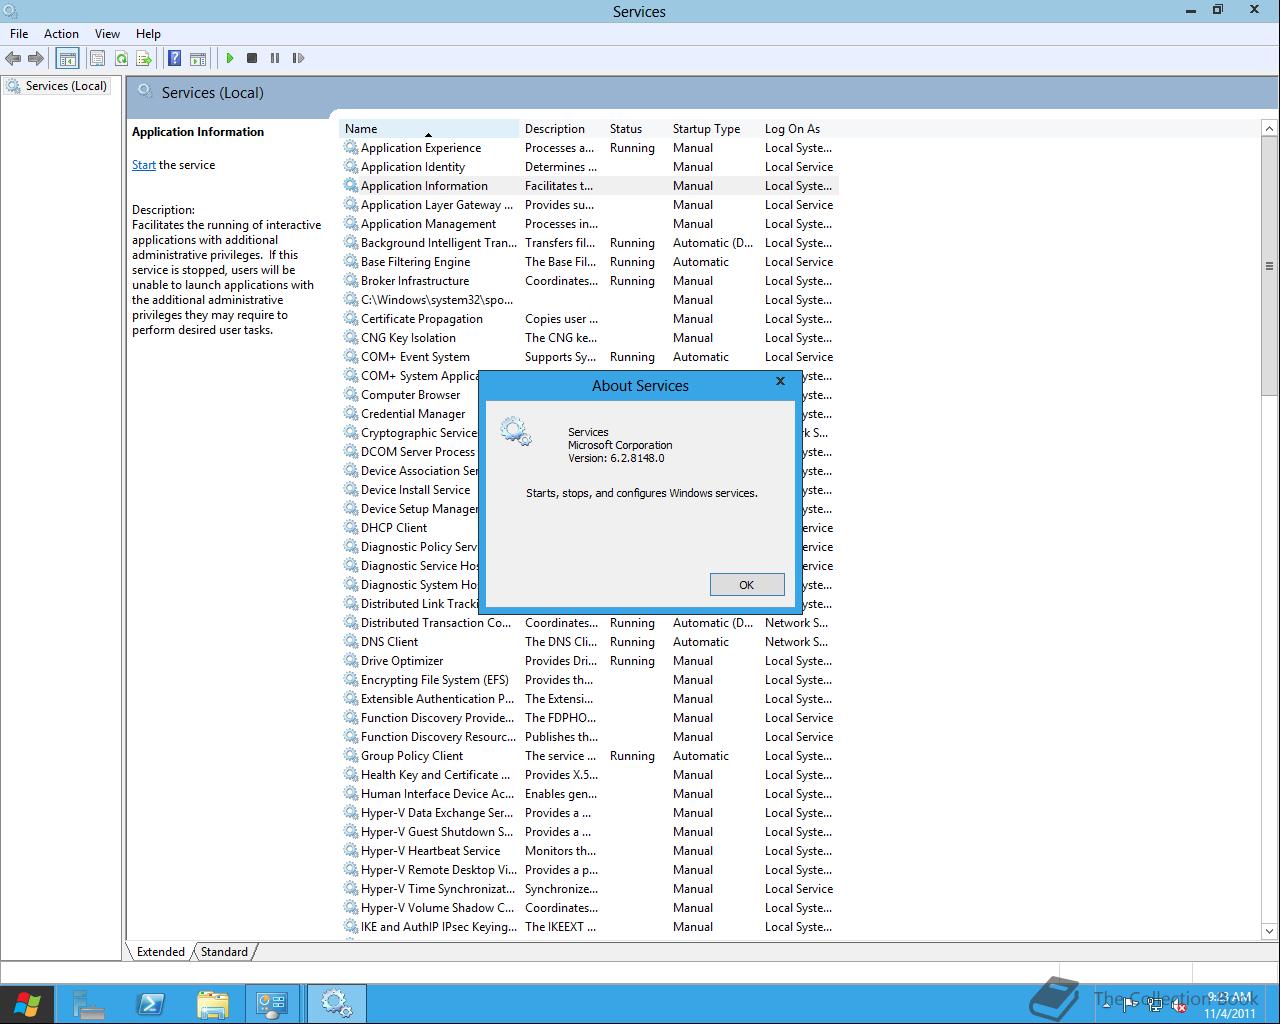Sort by the Description column header
Image resolution: width=1280 pixels, height=1024 pixels.
(x=562, y=128)
